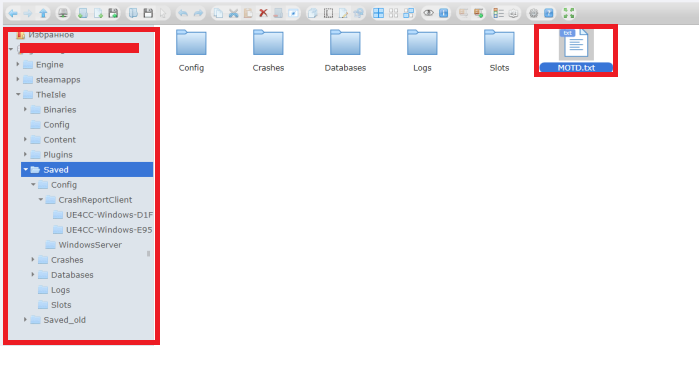The width and height of the screenshot is (700, 366).
Task: Go to parent folder with up arrow
Action: 43,13
